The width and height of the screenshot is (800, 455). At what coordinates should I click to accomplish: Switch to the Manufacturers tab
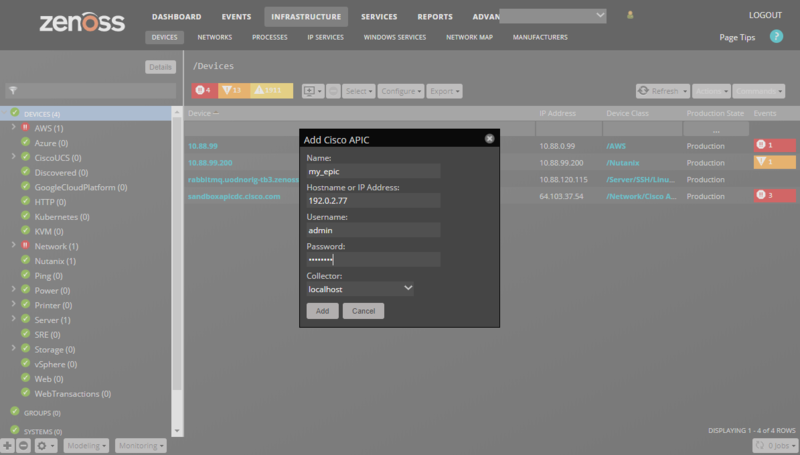(x=540, y=37)
